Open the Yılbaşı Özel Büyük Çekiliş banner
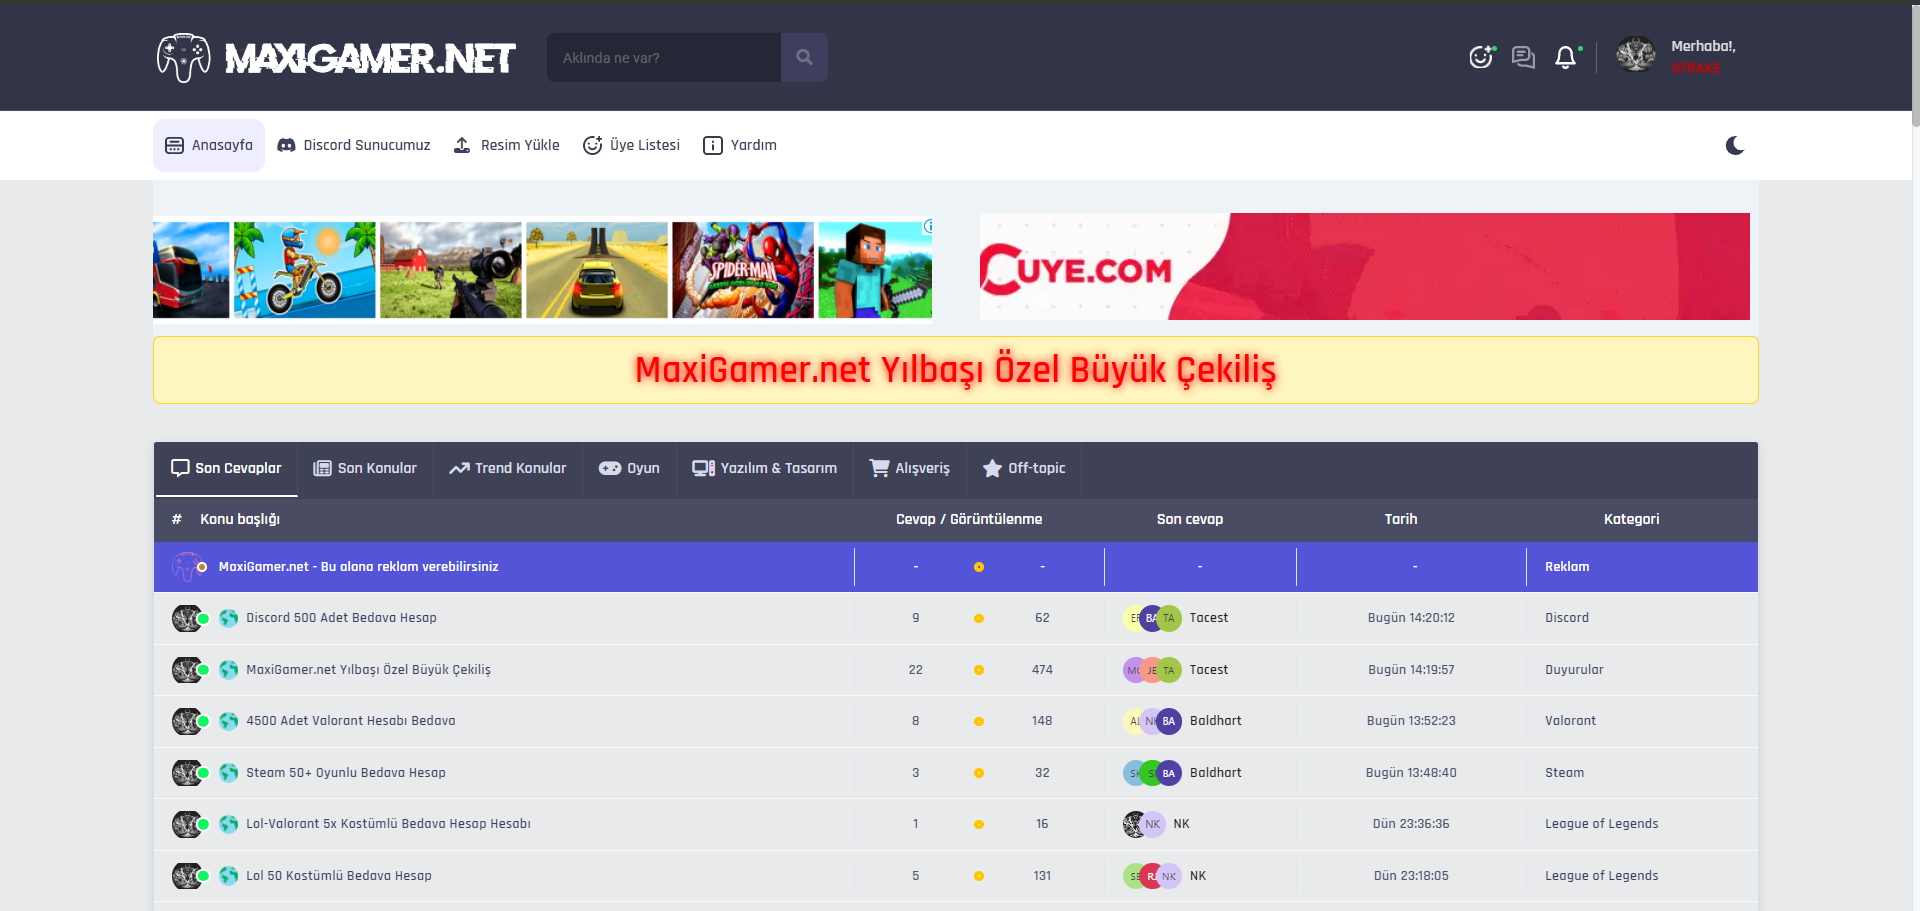 click(956, 370)
